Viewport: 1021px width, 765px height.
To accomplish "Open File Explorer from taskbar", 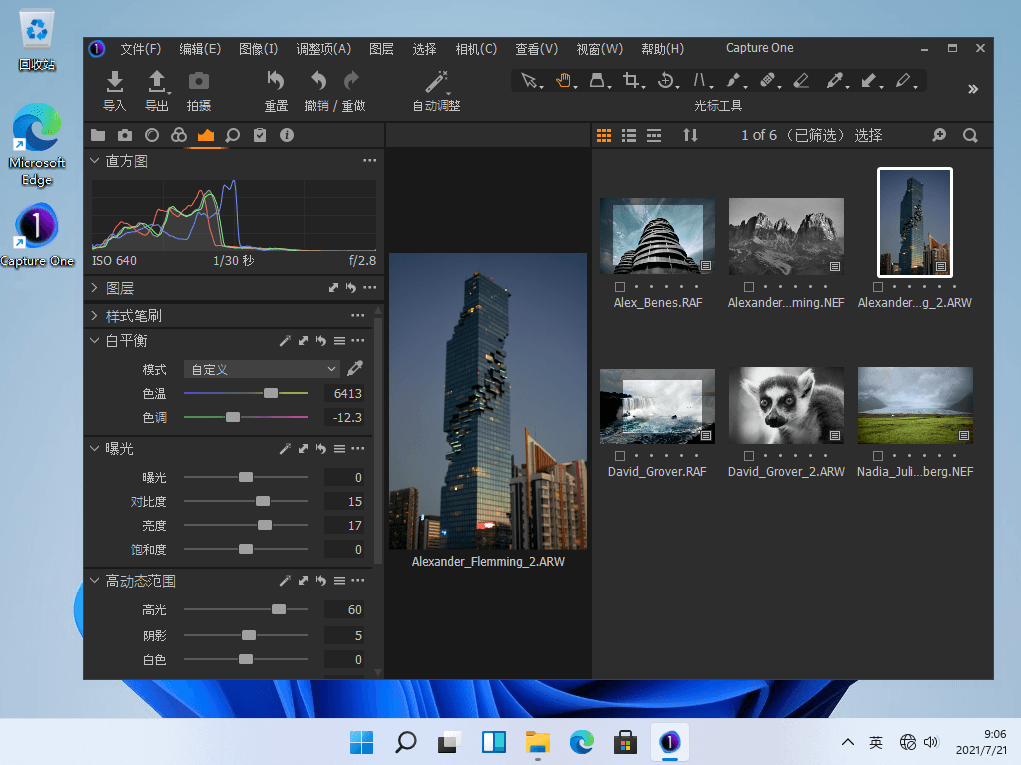I will tap(538, 742).
